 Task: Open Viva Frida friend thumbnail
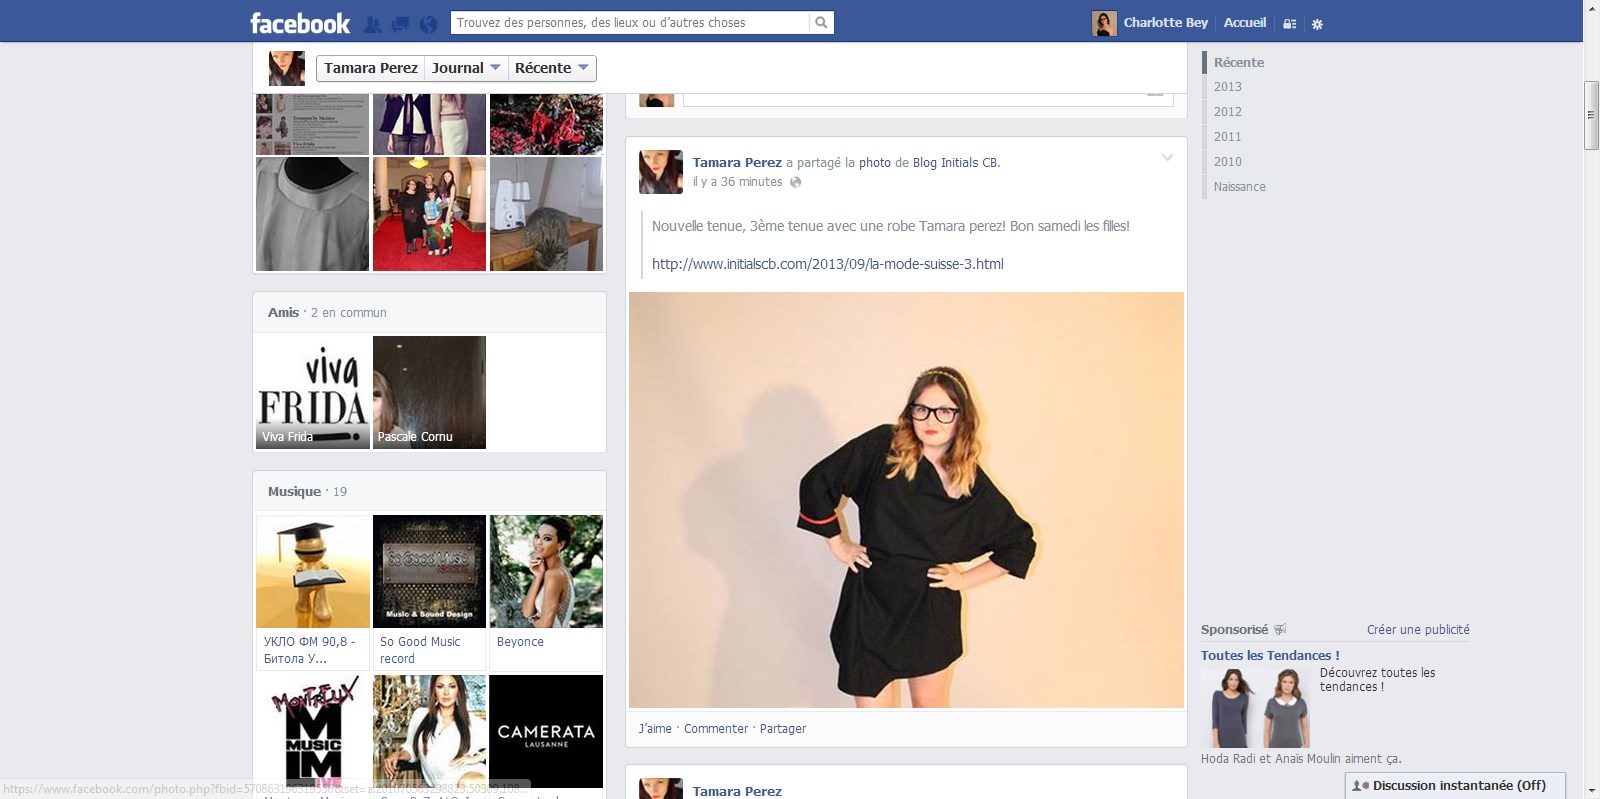click(313, 392)
